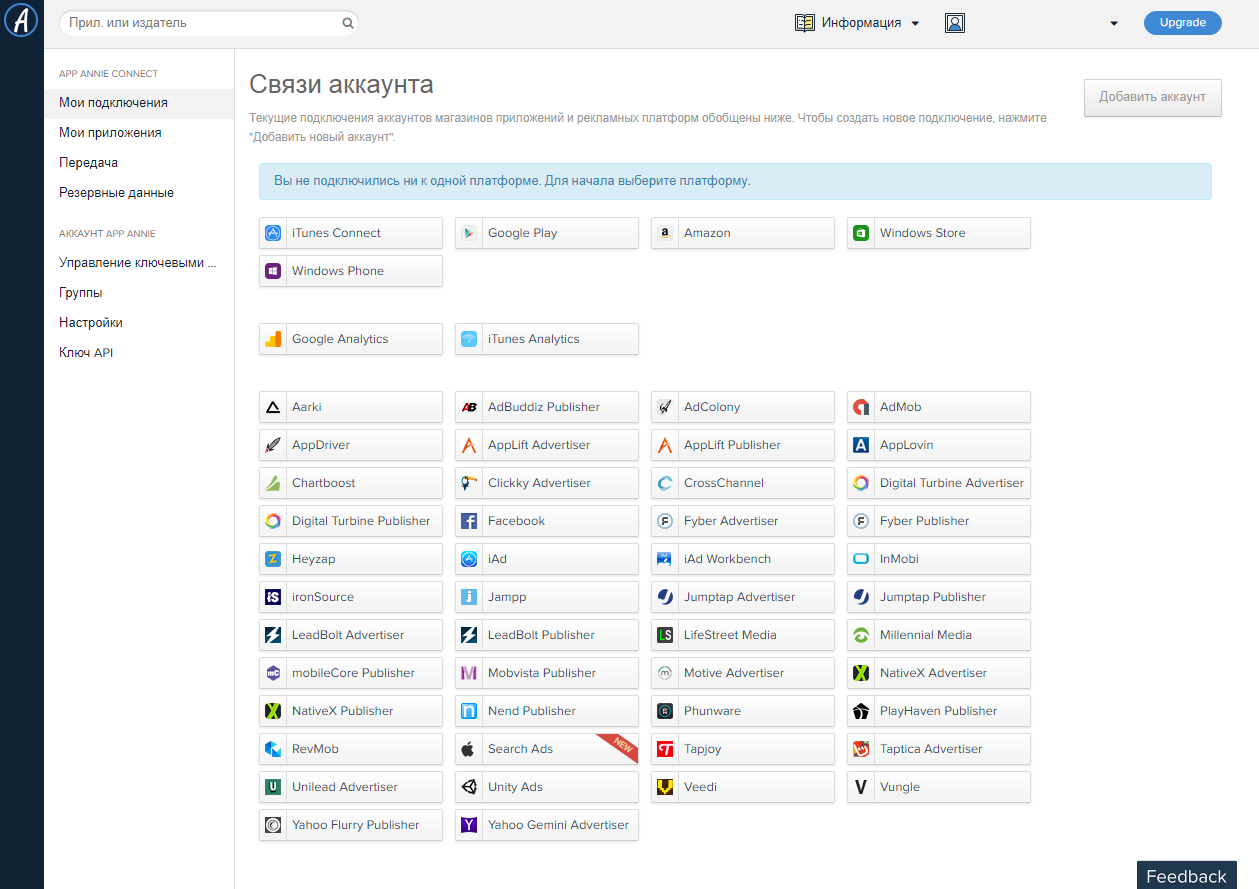
Task: Click the Добавить аккаунт button
Action: coord(1152,97)
